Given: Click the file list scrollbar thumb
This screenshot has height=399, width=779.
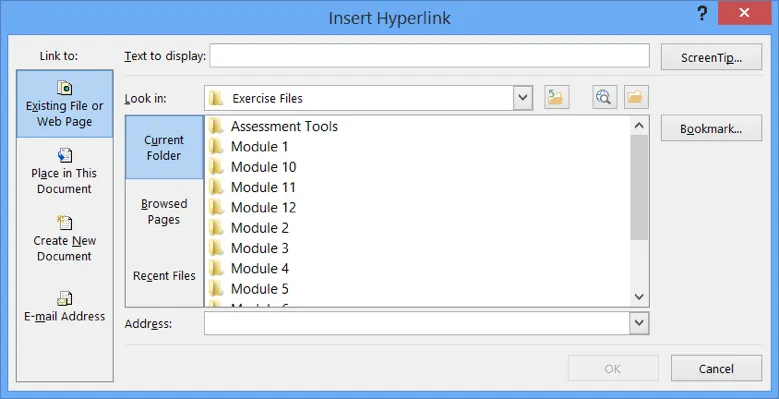Looking at the screenshot, I should point(639,187).
